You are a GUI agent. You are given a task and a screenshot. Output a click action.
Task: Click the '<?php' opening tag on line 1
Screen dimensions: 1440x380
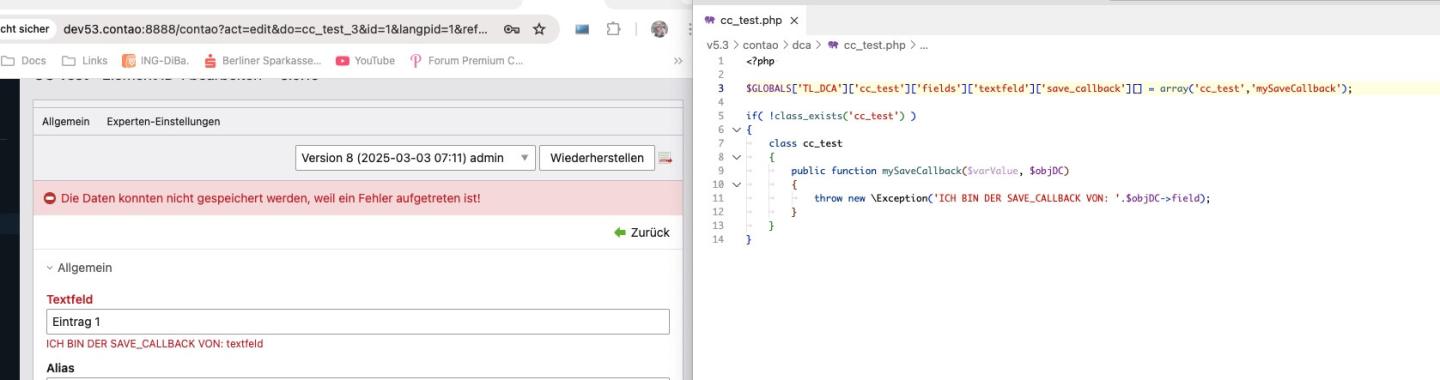(760, 61)
